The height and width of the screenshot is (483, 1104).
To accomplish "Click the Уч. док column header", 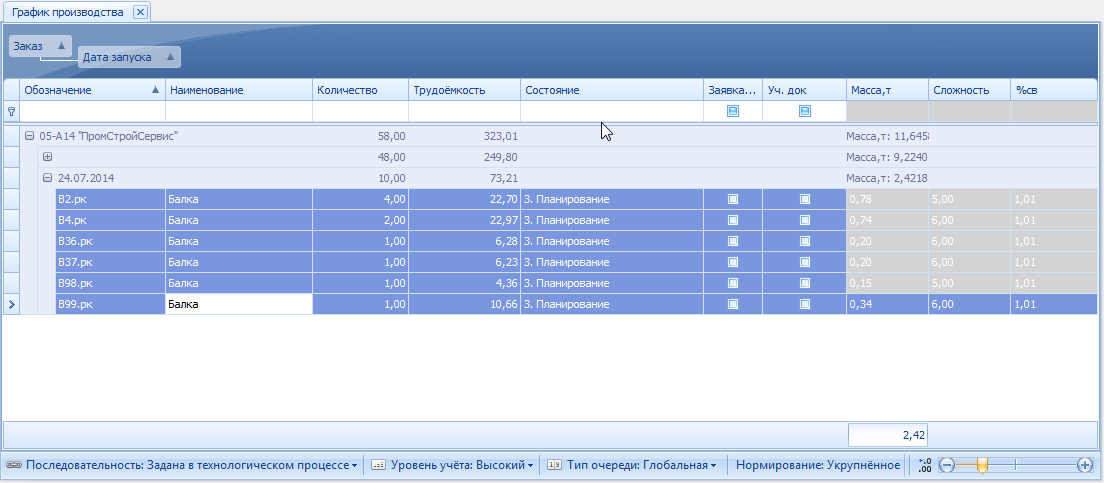I will point(804,90).
